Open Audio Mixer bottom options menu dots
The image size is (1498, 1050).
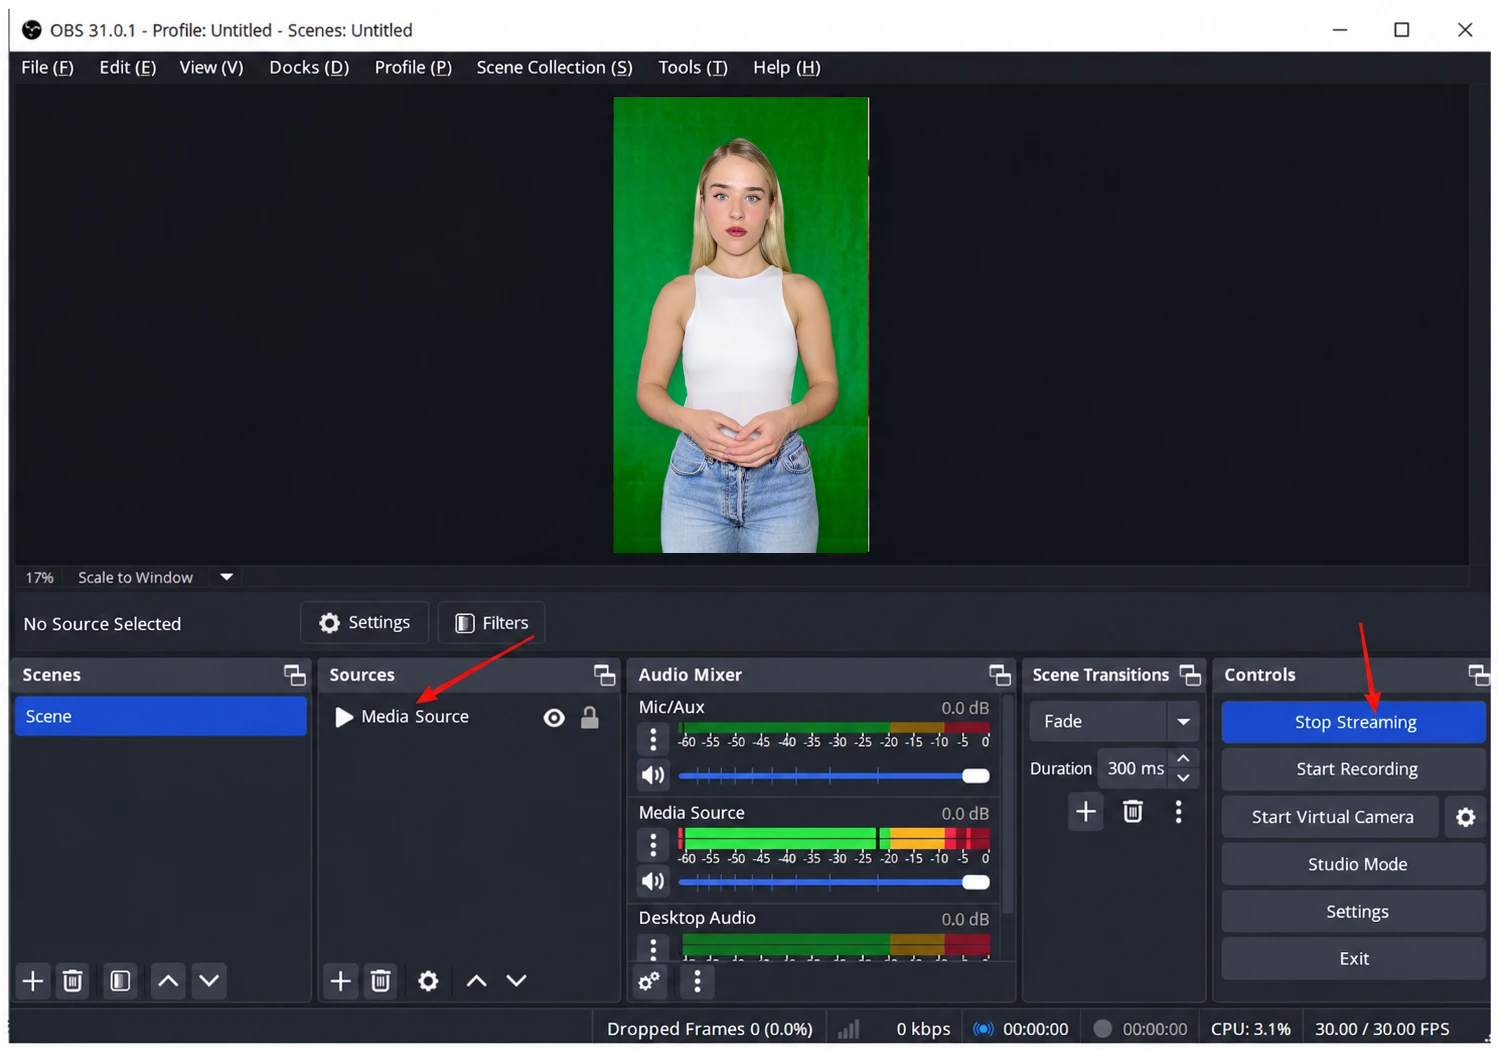[697, 982]
